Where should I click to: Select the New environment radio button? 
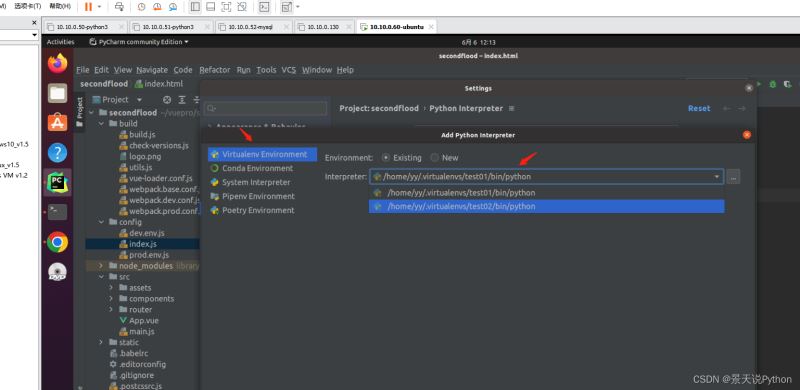(x=434, y=158)
